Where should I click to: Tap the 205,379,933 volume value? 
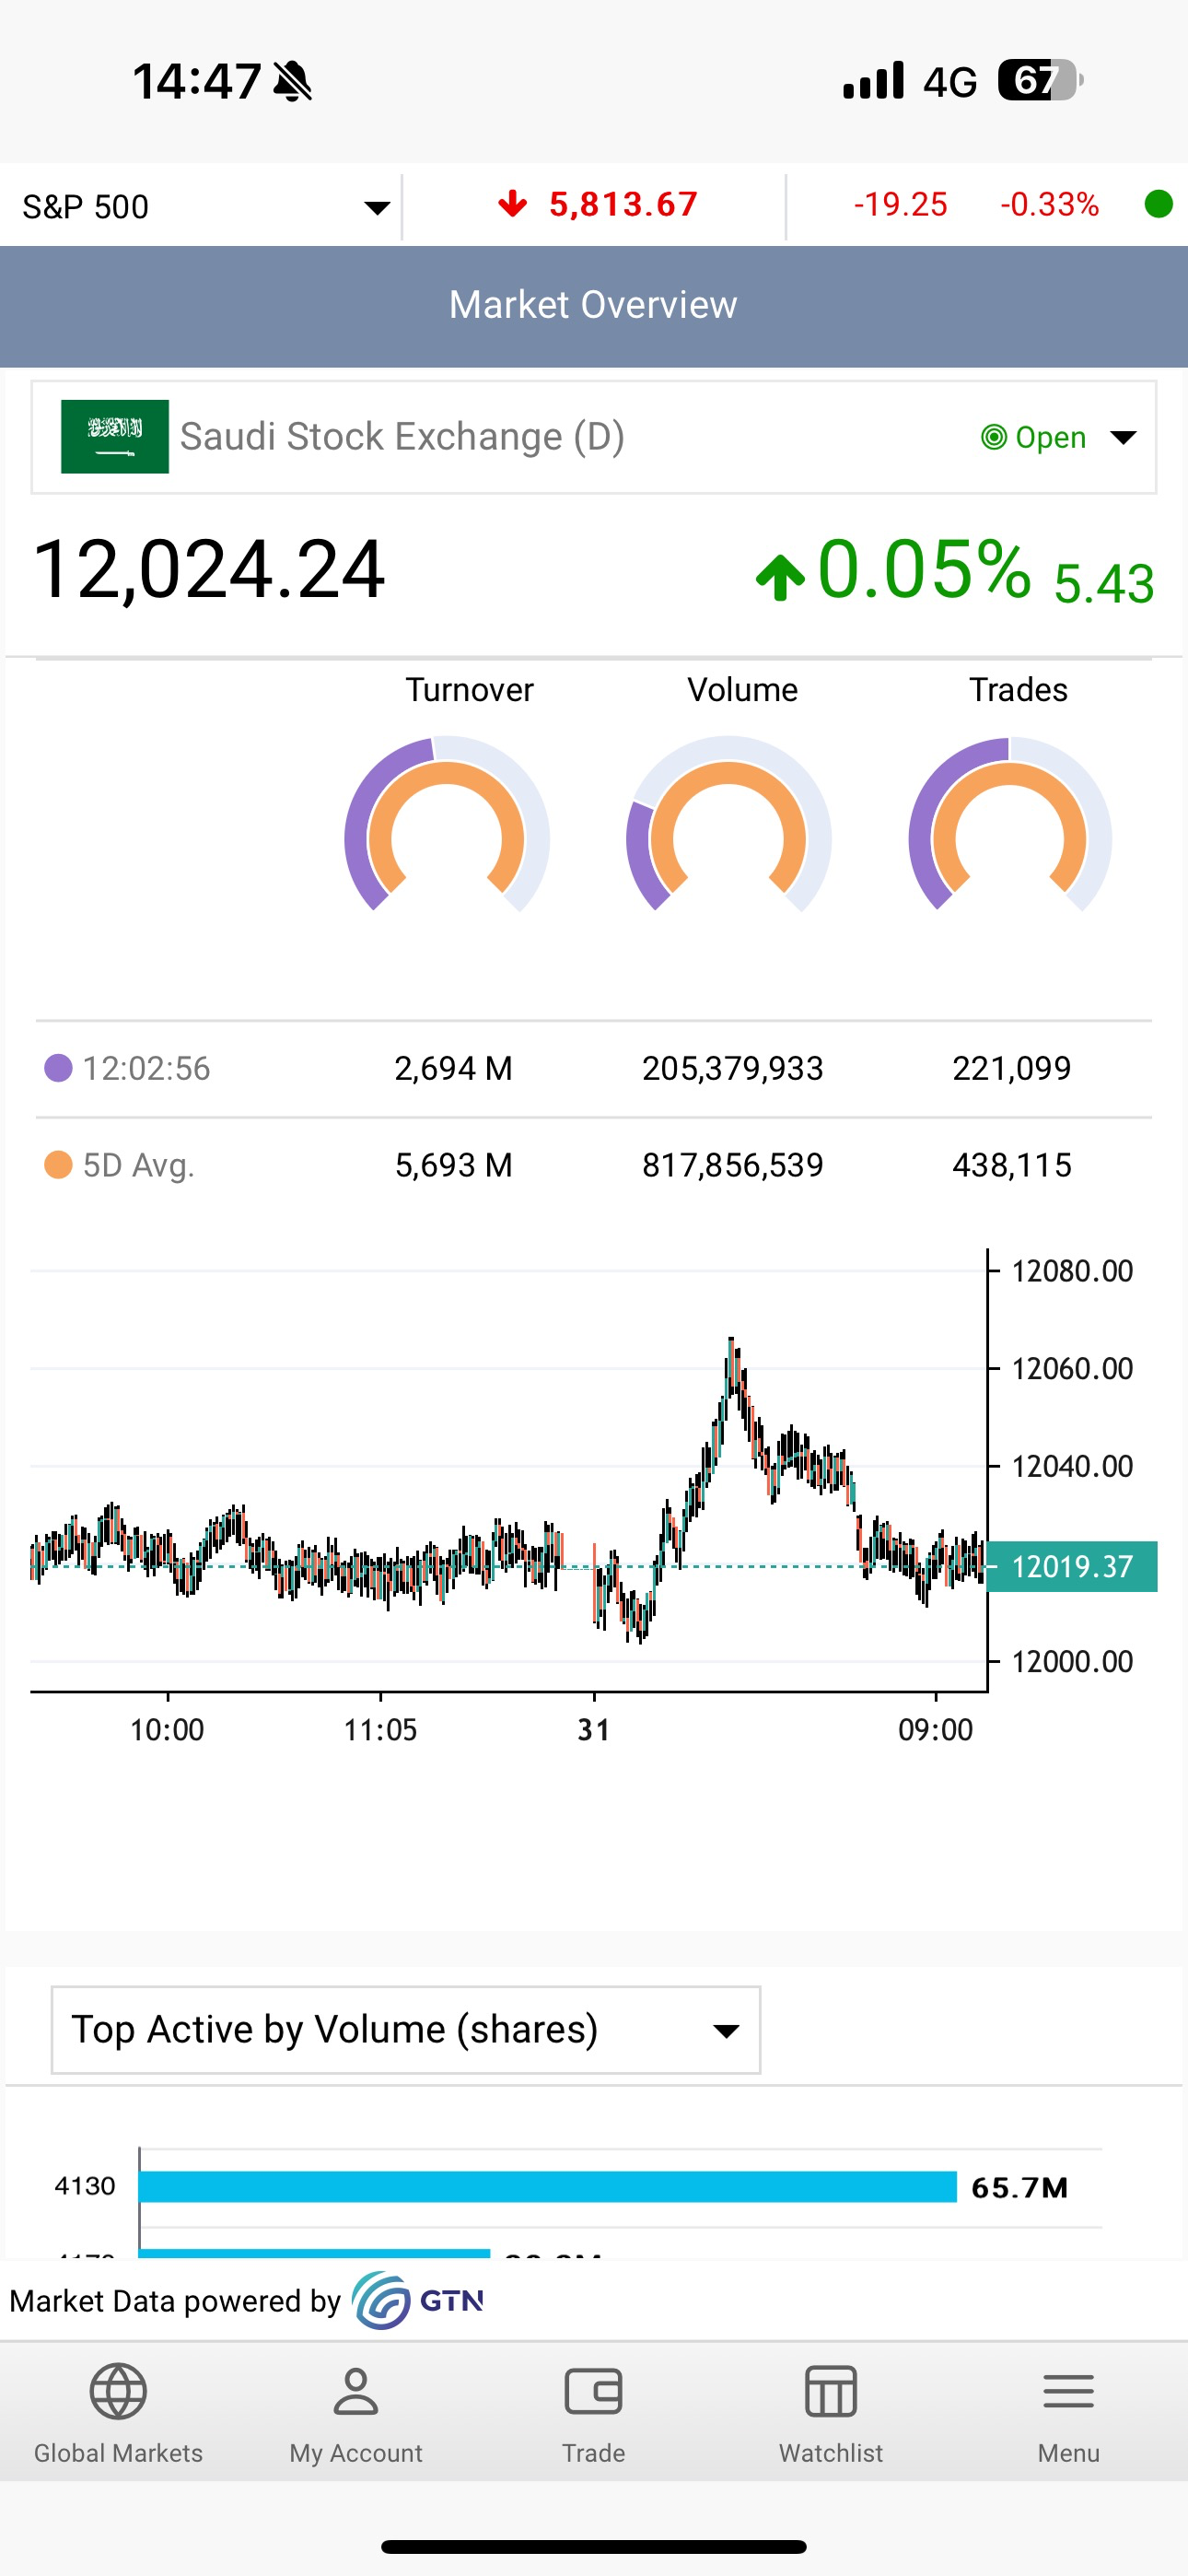click(732, 1068)
